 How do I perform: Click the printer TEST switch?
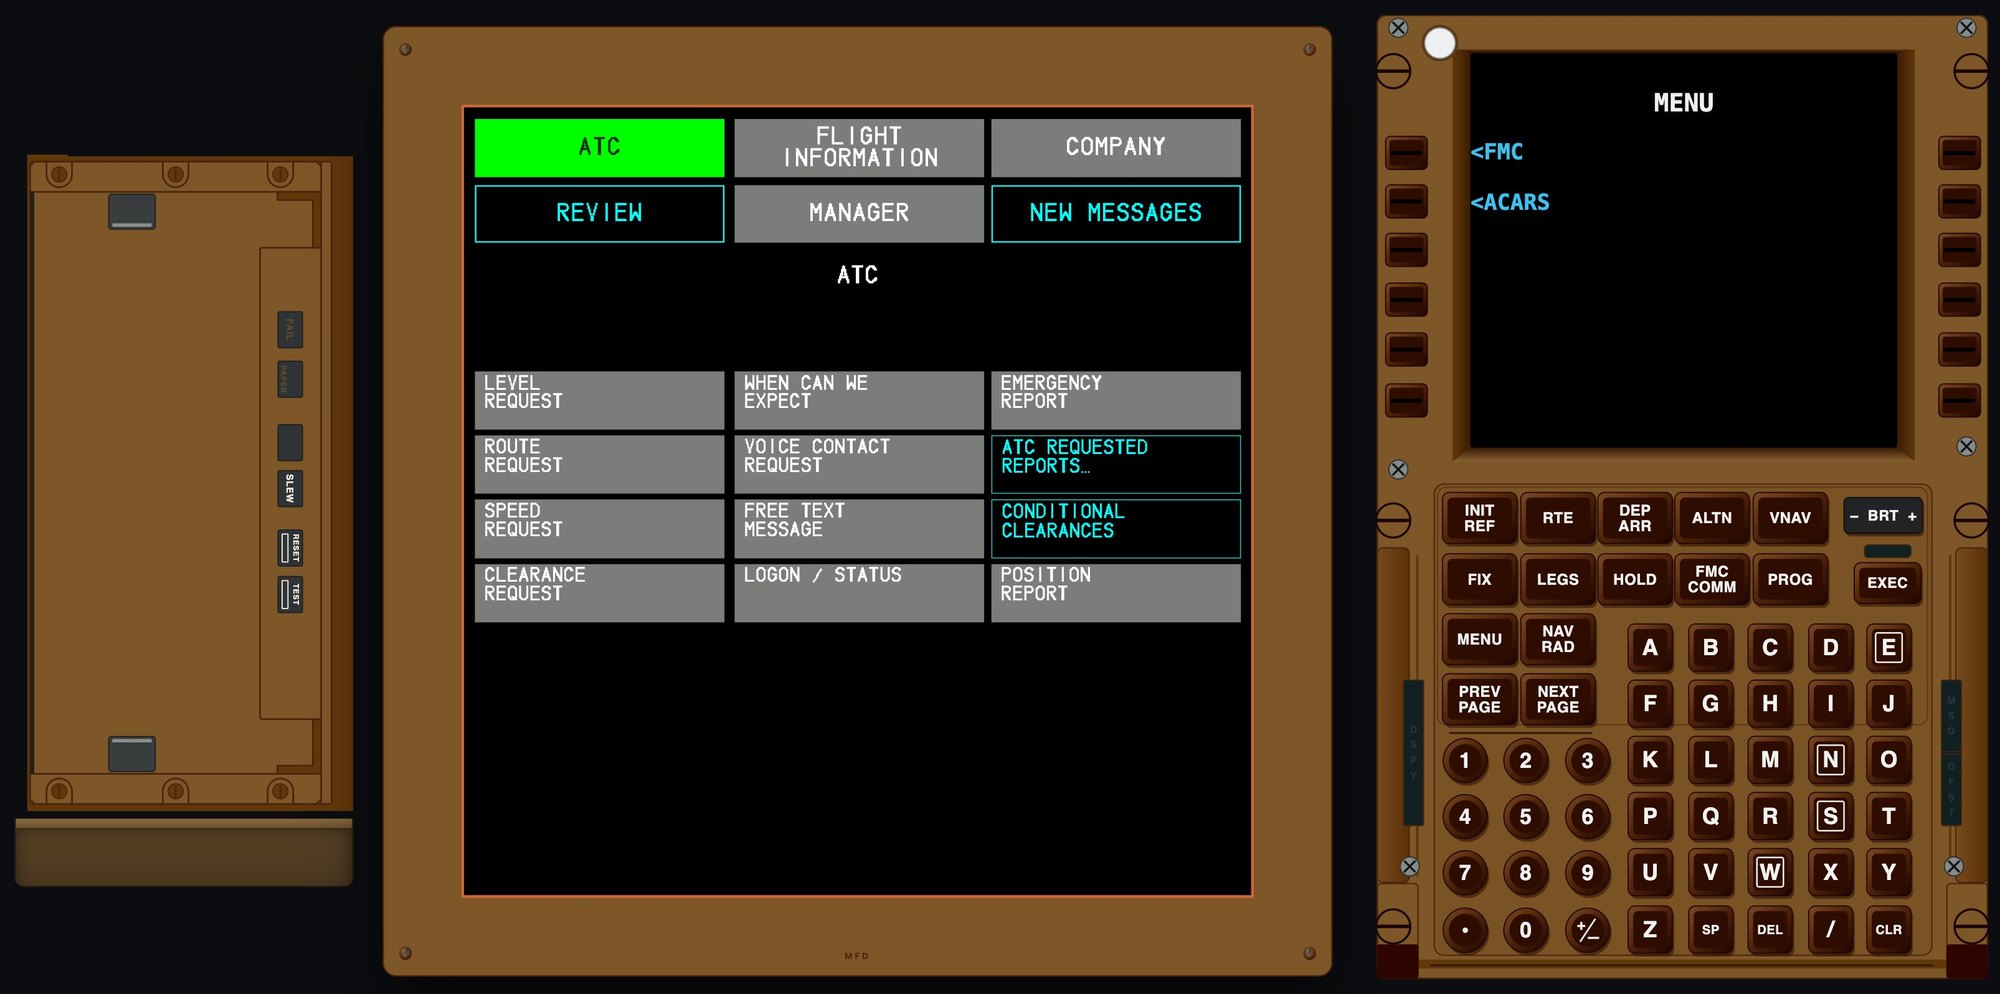tap(290, 594)
